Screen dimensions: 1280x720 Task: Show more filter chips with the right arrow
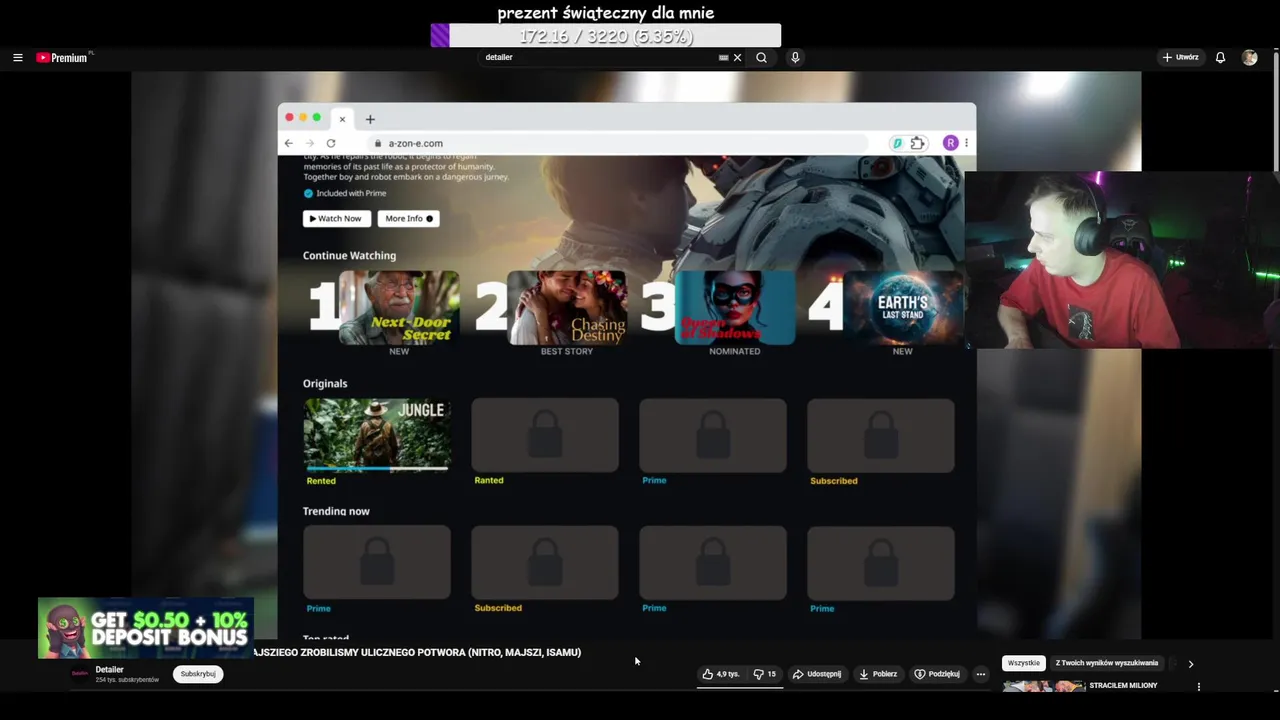pos(1190,664)
